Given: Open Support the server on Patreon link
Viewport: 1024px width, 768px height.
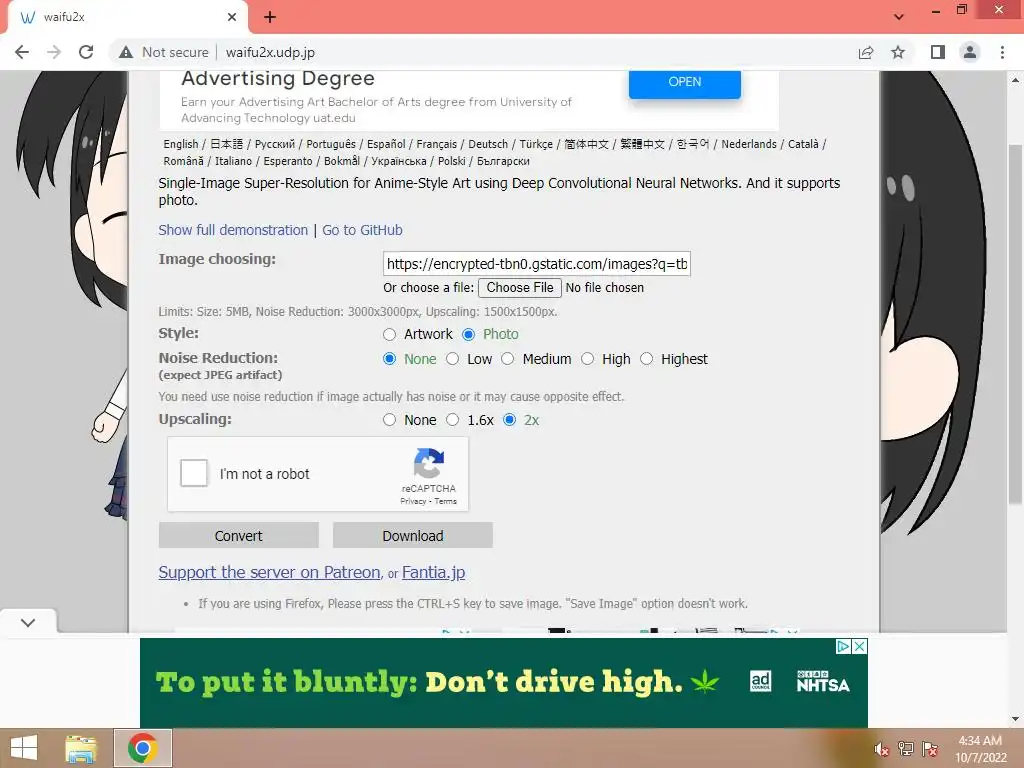Looking at the screenshot, I should pos(270,572).
